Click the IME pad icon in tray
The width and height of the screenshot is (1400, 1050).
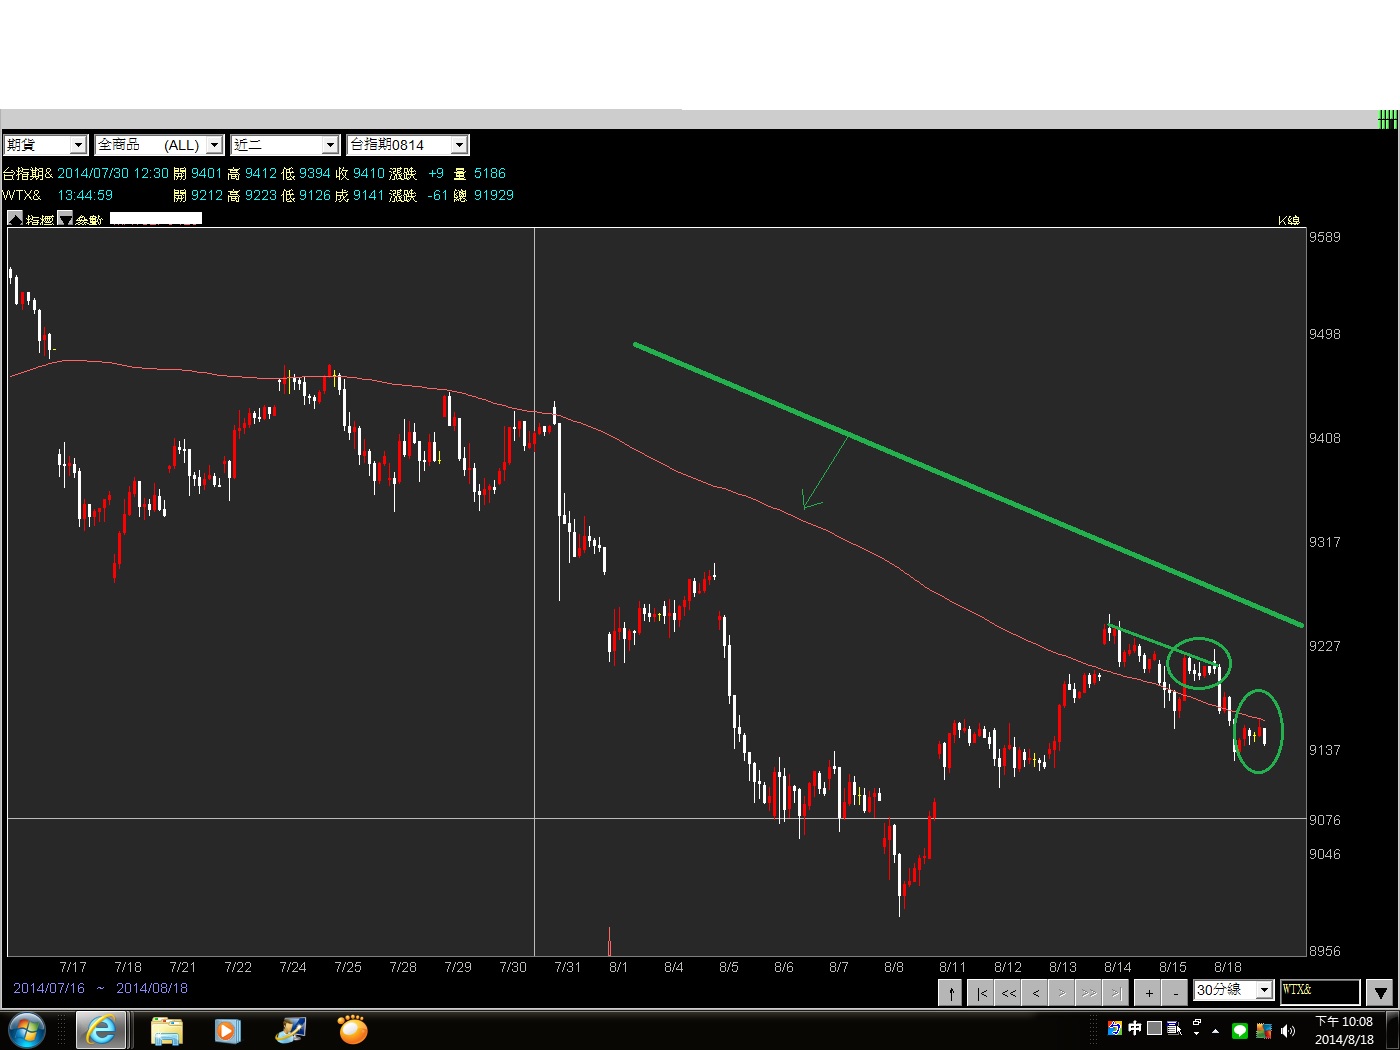click(x=1174, y=1028)
